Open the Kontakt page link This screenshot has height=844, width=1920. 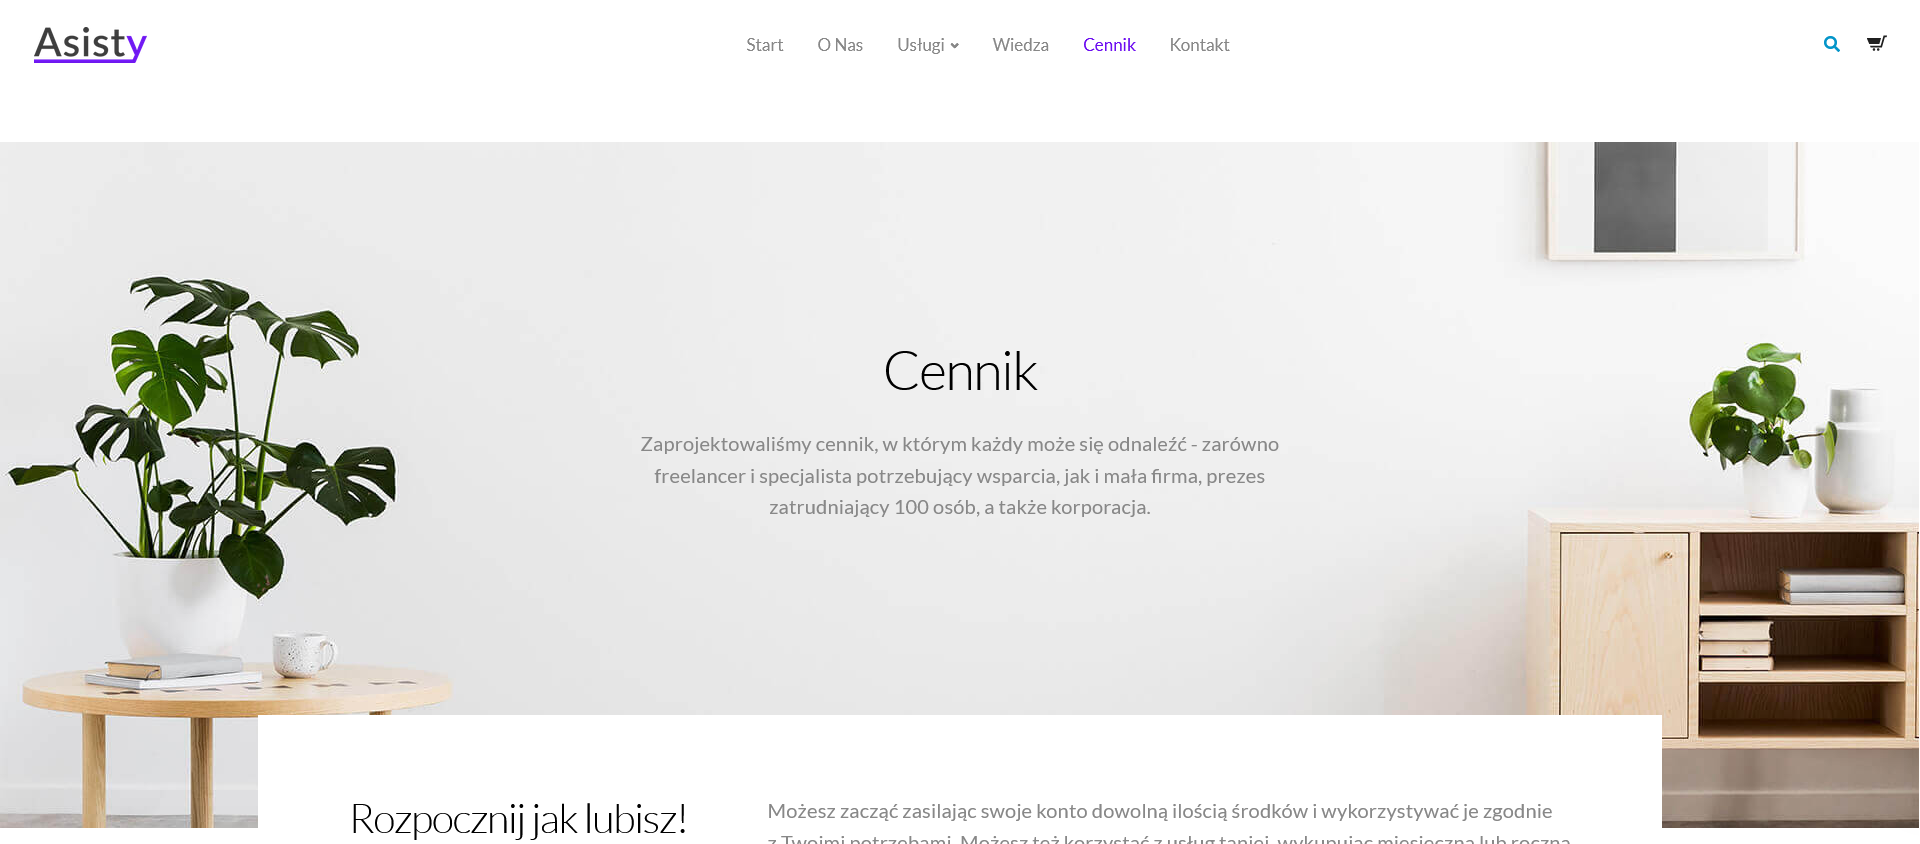click(x=1199, y=45)
